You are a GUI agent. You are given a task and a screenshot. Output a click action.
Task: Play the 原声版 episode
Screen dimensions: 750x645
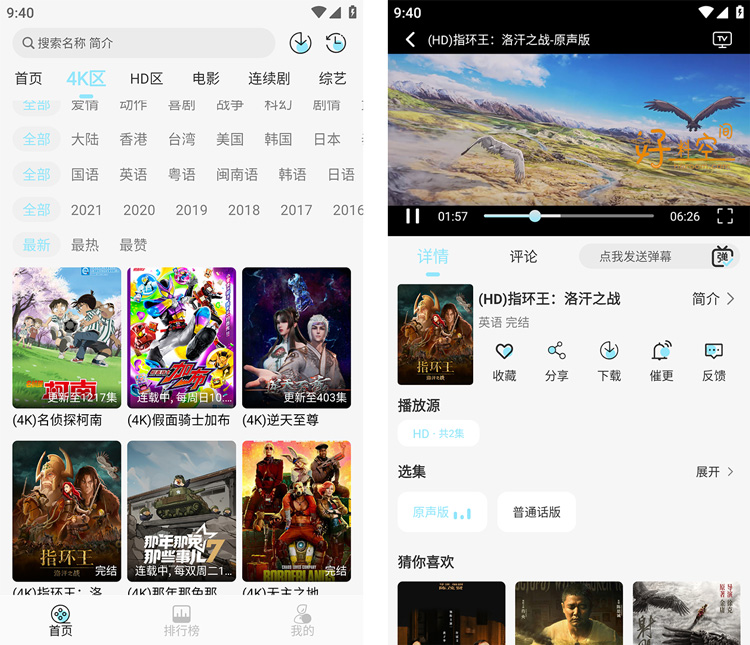[442, 512]
